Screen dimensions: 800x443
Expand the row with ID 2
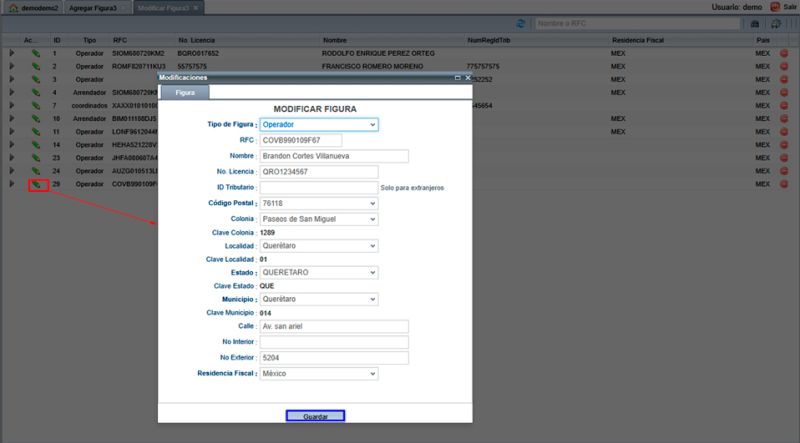pos(11,66)
